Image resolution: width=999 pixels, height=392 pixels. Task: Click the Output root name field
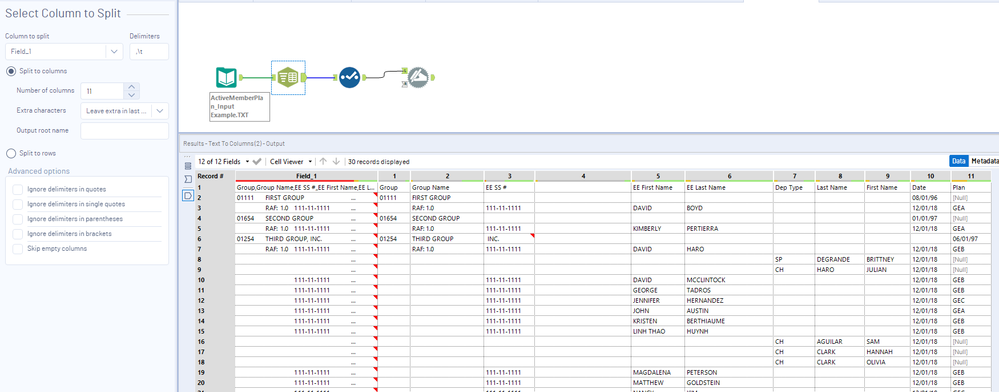pyautogui.click(x=125, y=131)
